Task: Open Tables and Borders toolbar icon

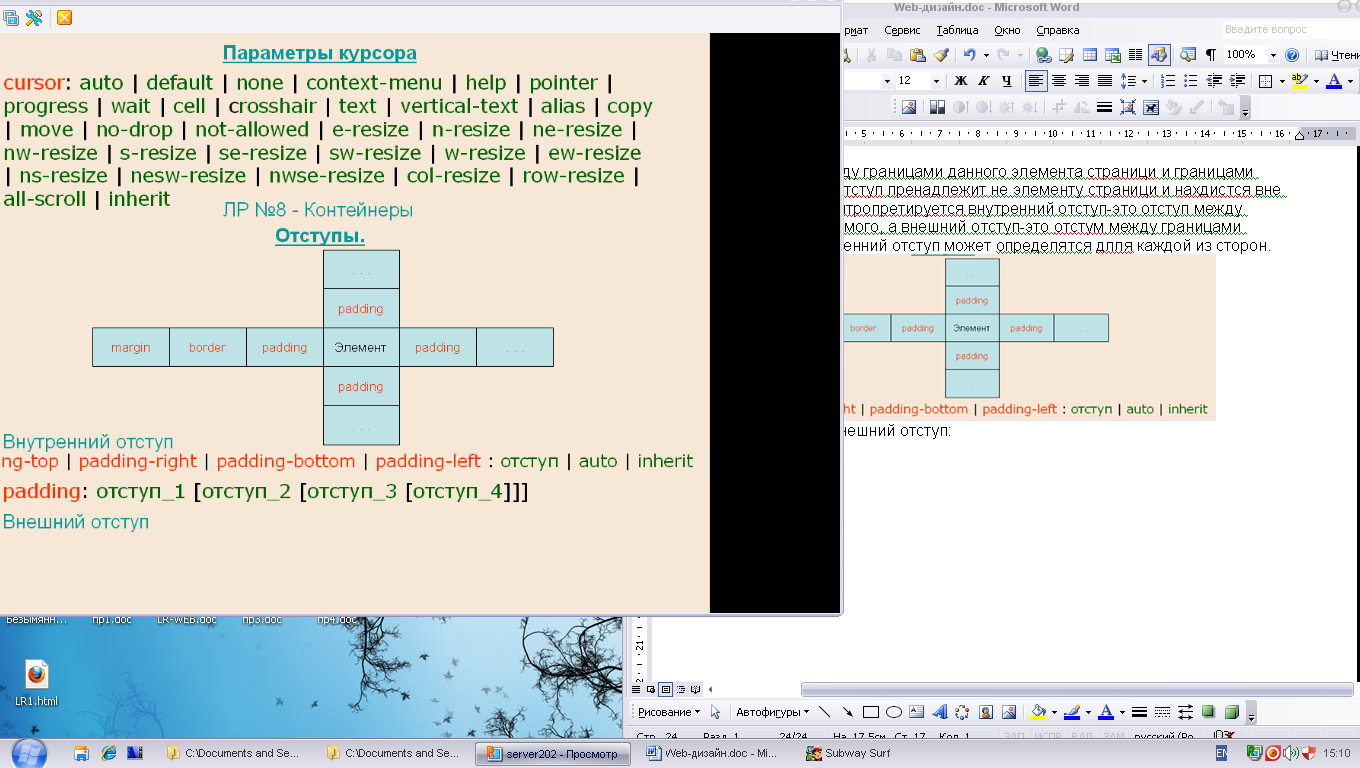Action: (x=1066, y=55)
